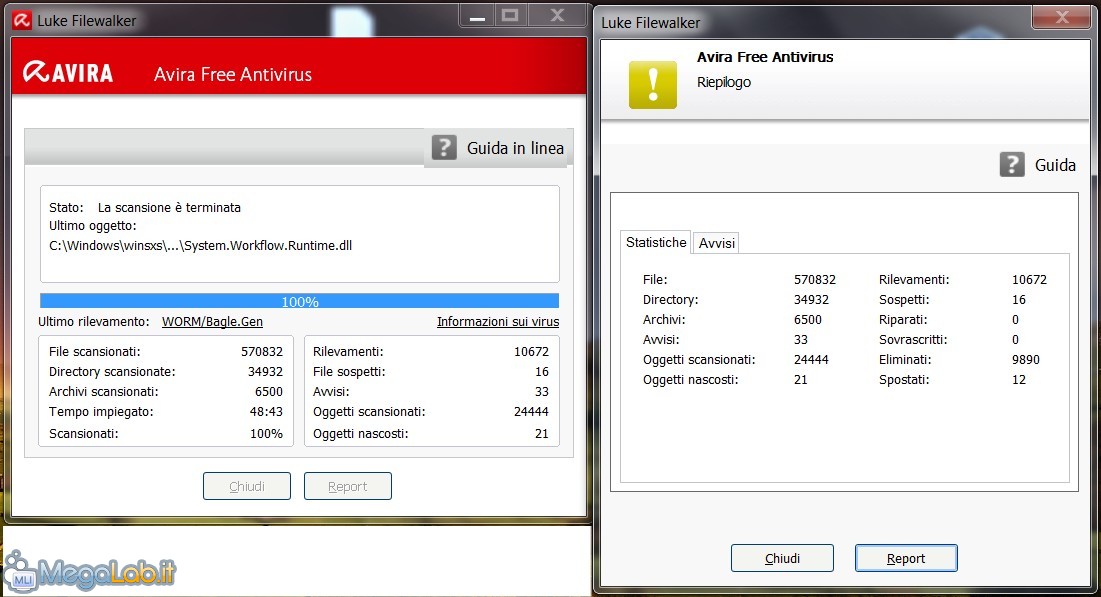Image resolution: width=1101 pixels, height=597 pixels.
Task: Click the 'Riepilogo' heading text
Action: [x=724, y=82]
